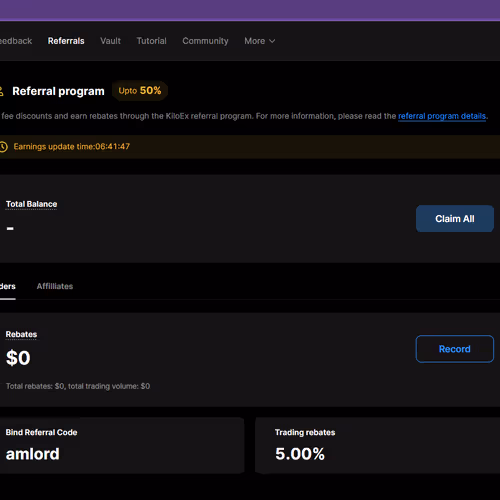Click the Earnings update time banner
The height and width of the screenshot is (500, 500).
pos(250,147)
